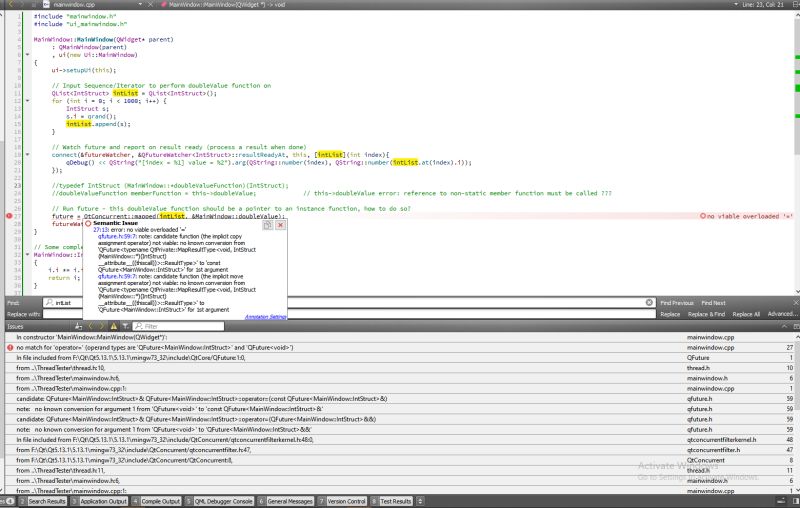Click Replace & Find
This screenshot has height=508, width=800.
click(706, 314)
